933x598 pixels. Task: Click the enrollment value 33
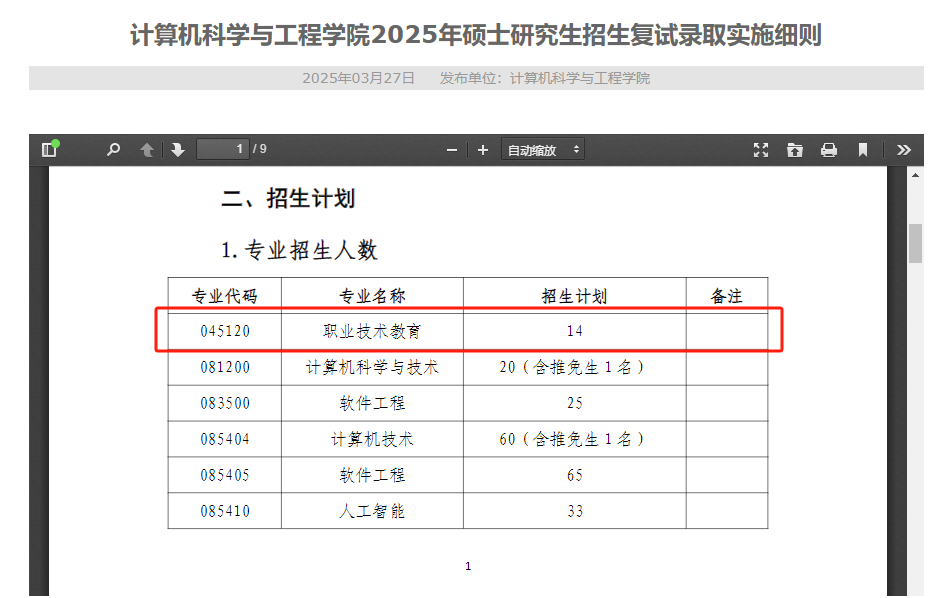point(575,511)
